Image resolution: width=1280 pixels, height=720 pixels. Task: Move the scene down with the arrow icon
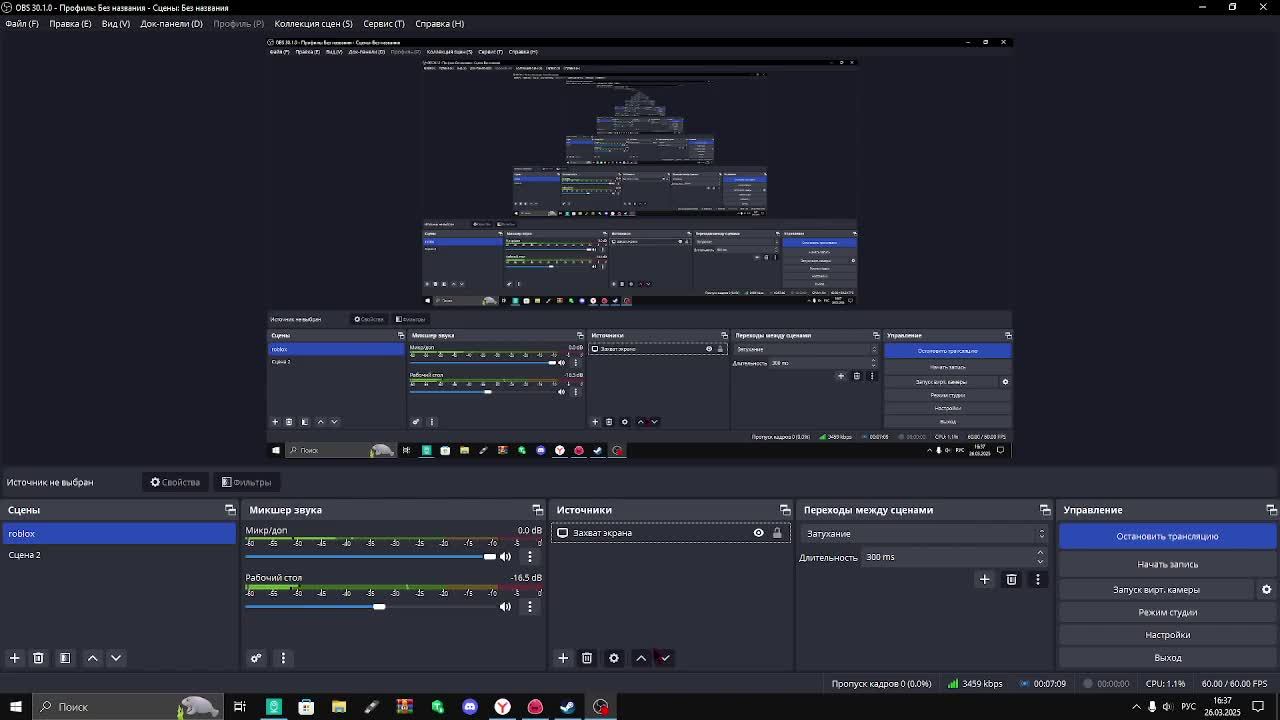point(116,658)
